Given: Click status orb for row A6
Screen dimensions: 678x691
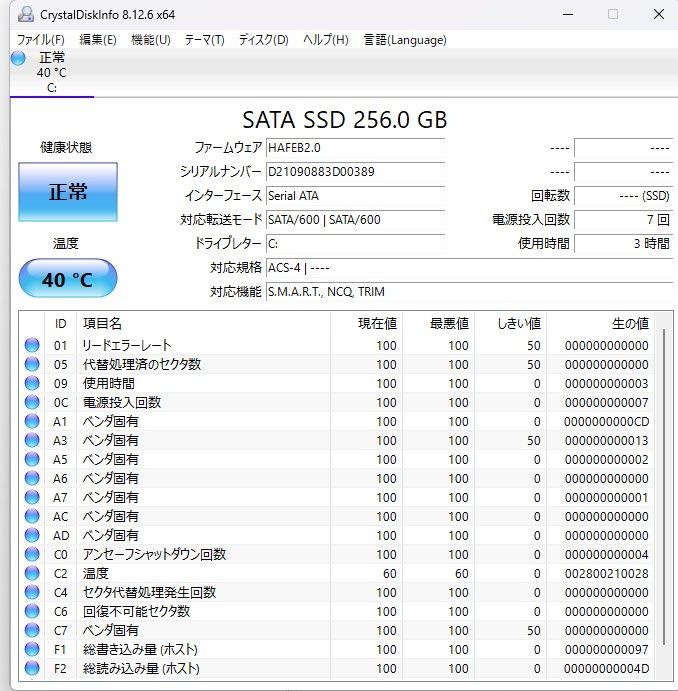Looking at the screenshot, I should click(x=32, y=478).
